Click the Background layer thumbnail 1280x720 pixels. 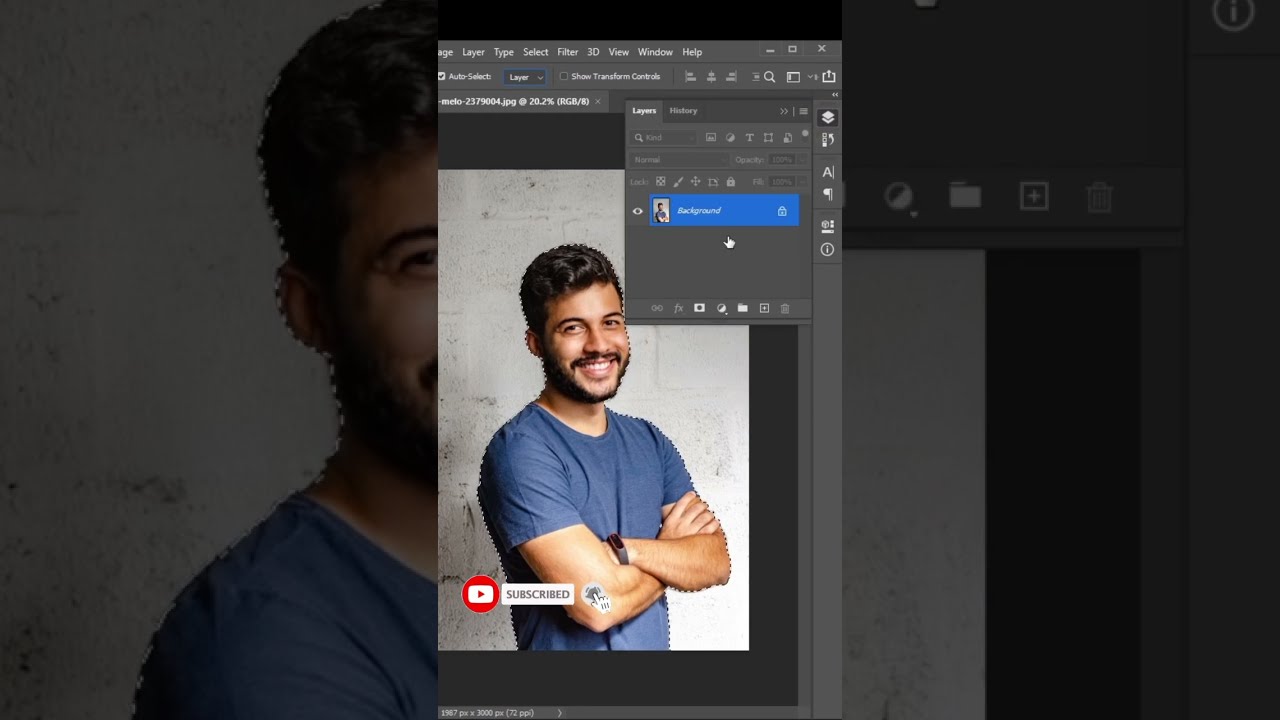point(661,211)
